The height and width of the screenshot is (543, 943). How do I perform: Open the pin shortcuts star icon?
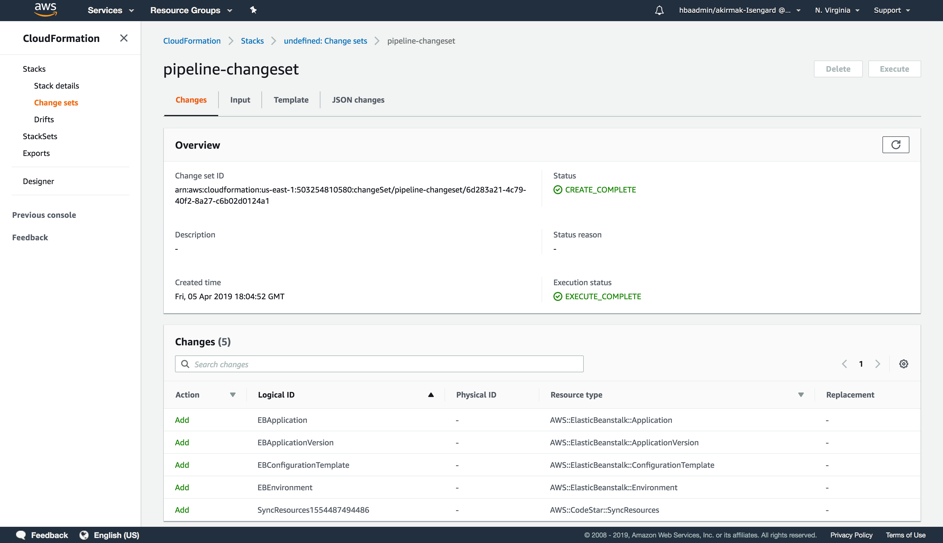pyautogui.click(x=253, y=10)
